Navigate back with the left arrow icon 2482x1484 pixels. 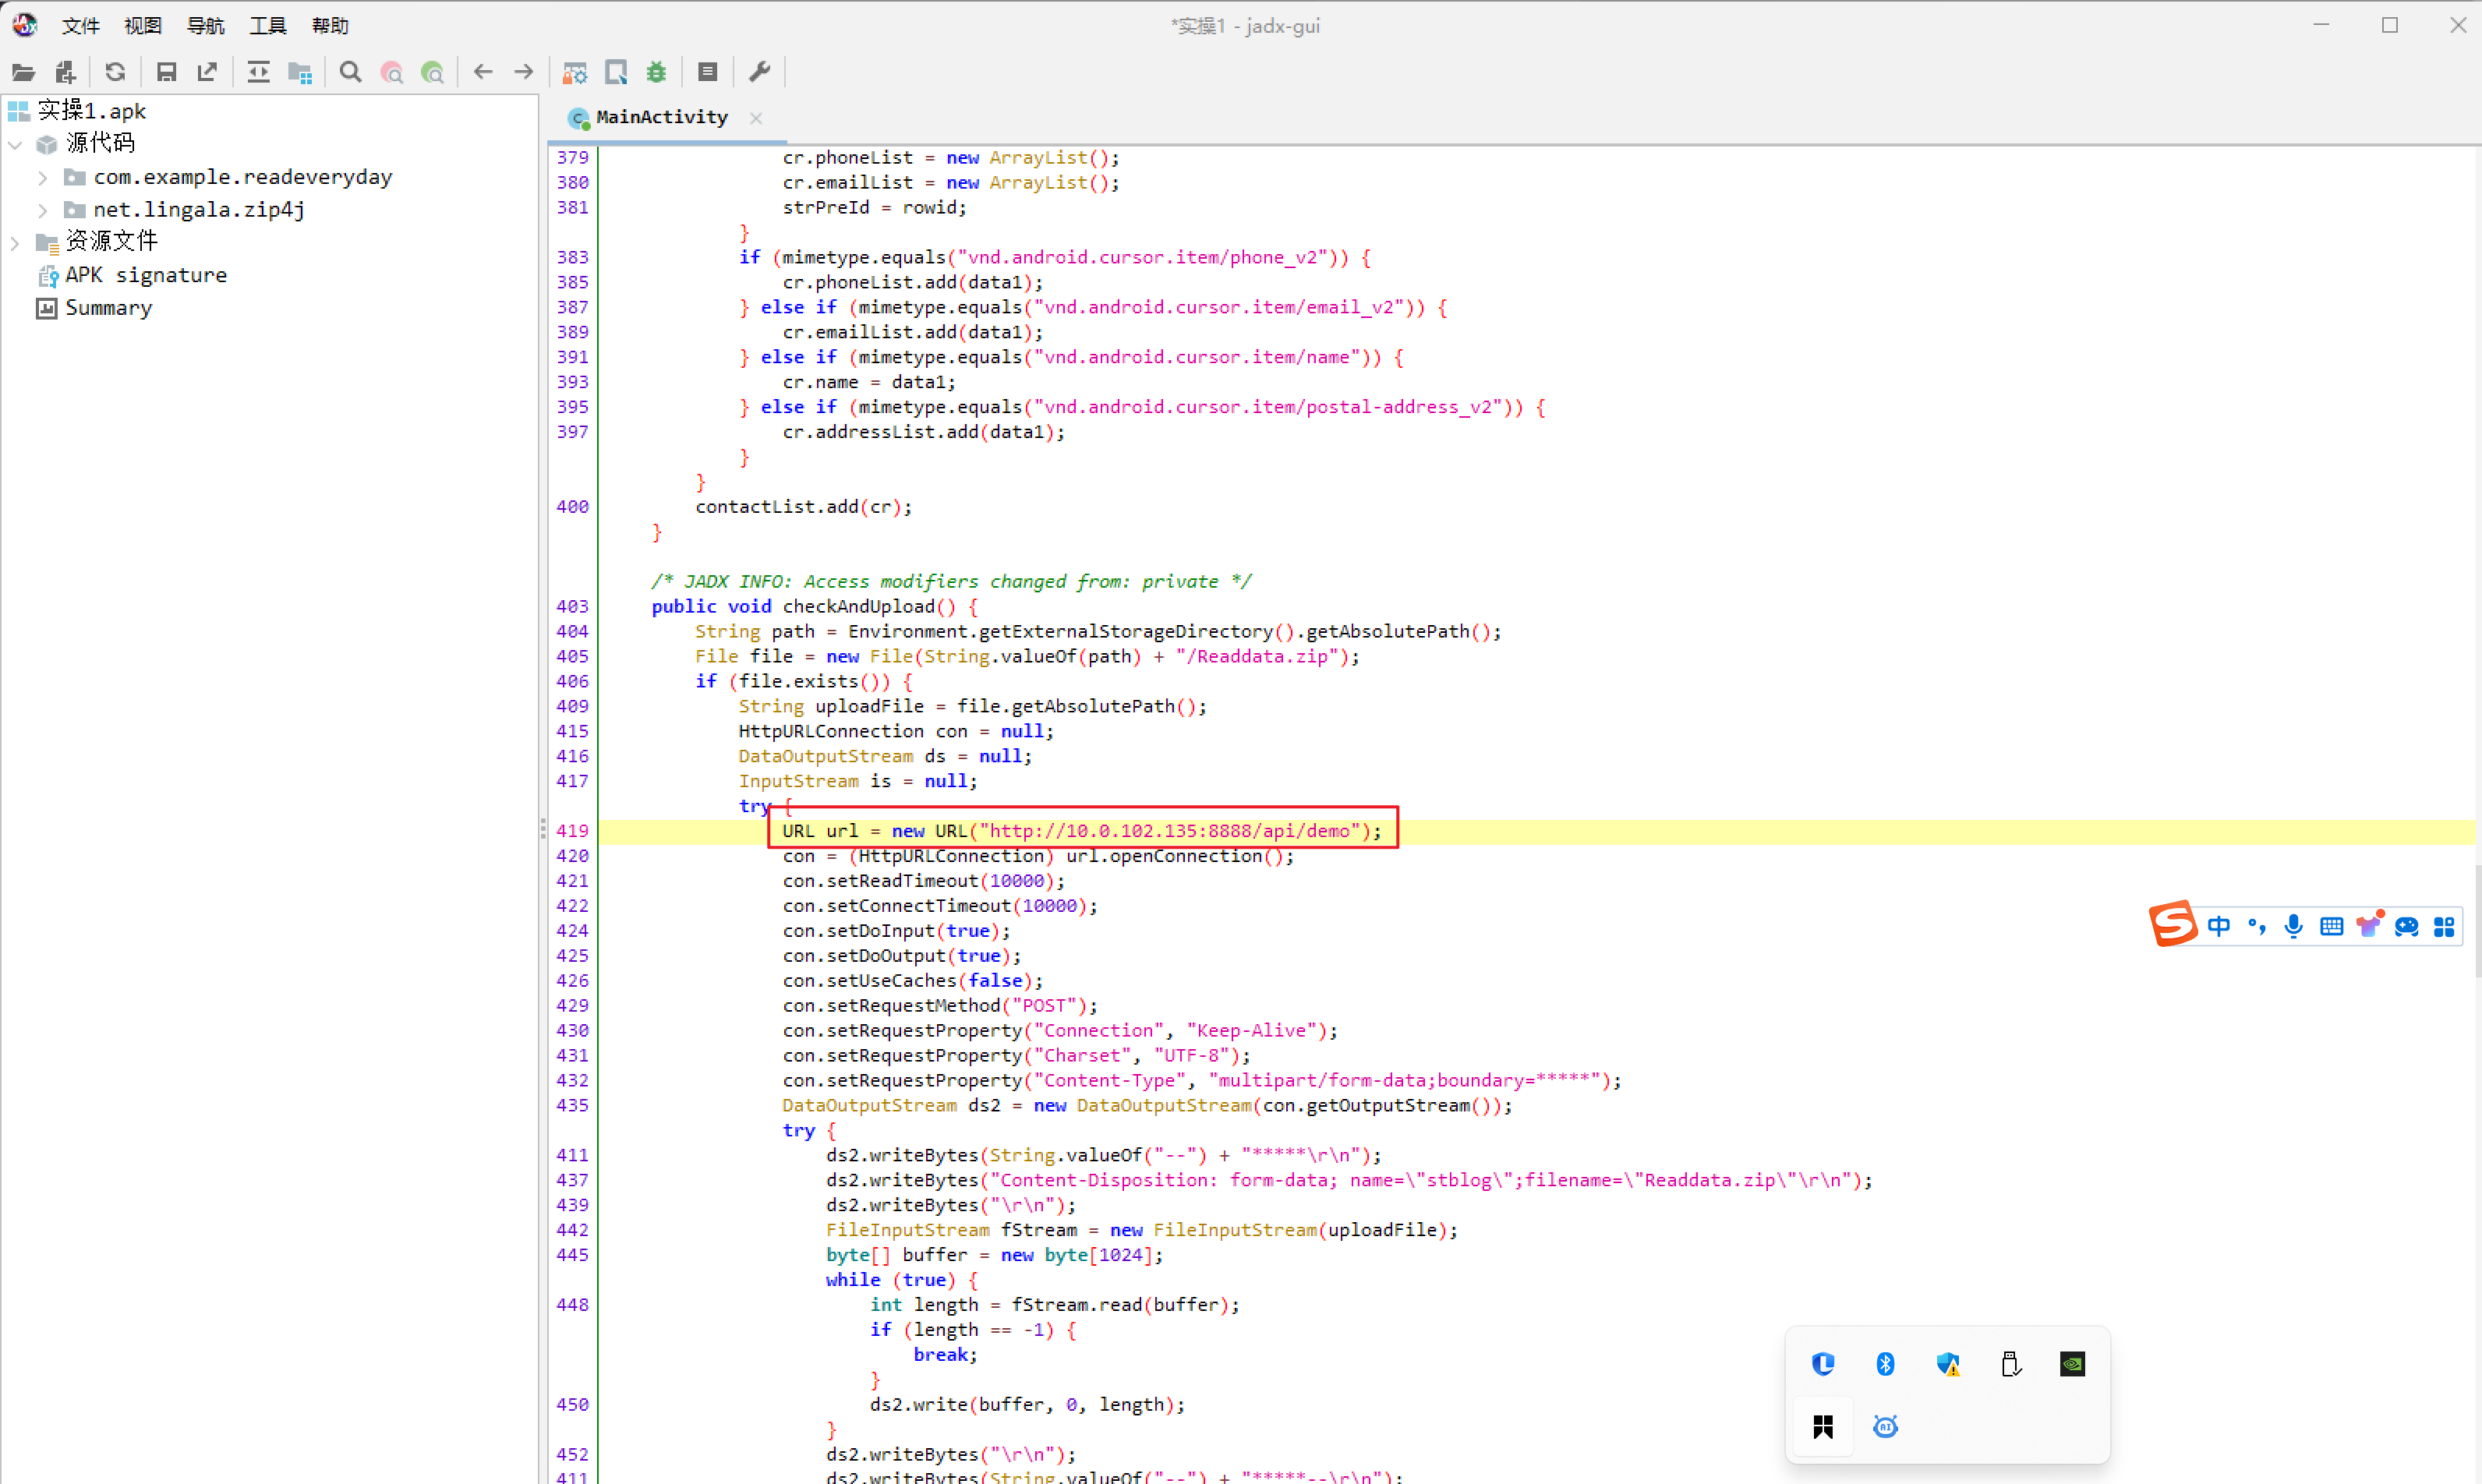pos(483,72)
